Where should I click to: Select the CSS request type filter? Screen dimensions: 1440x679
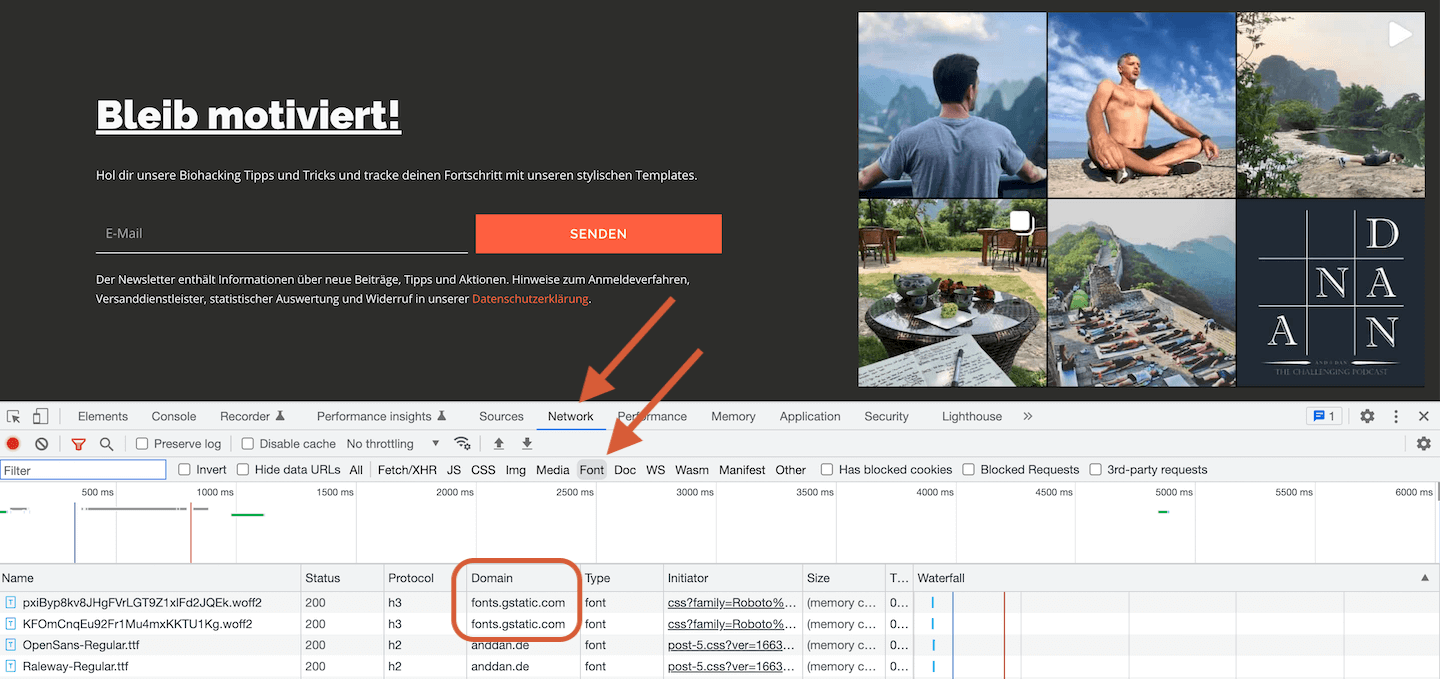coord(483,470)
